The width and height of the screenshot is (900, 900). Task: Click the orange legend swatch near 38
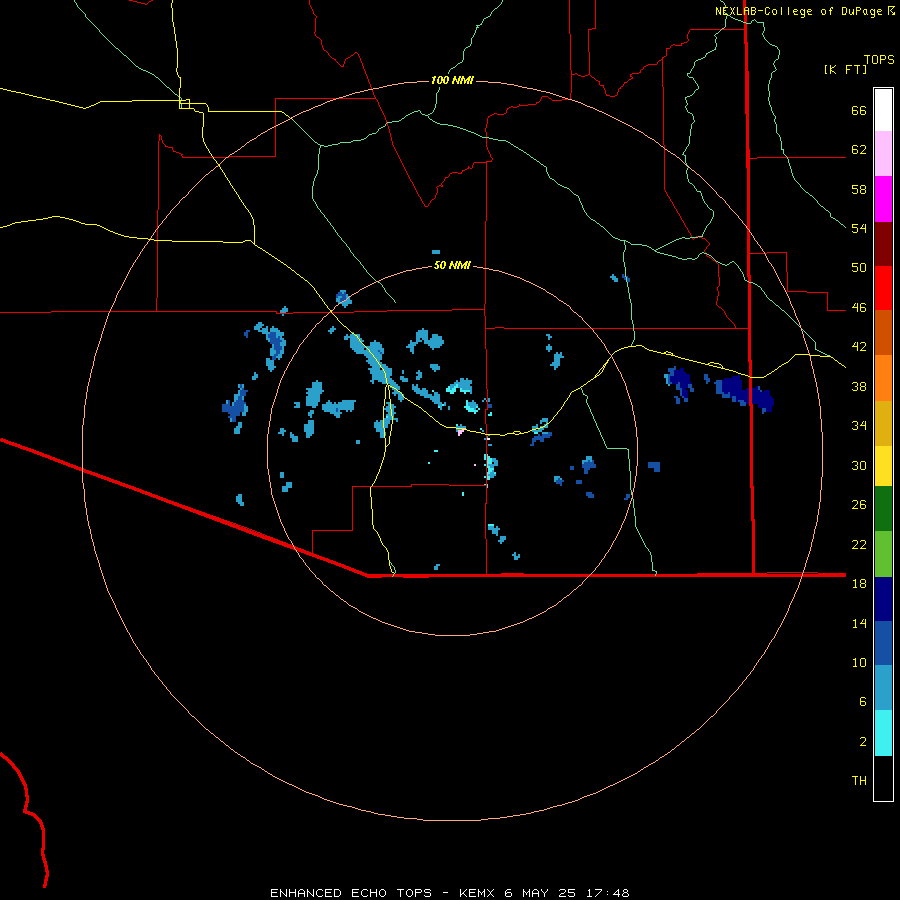pos(883,378)
